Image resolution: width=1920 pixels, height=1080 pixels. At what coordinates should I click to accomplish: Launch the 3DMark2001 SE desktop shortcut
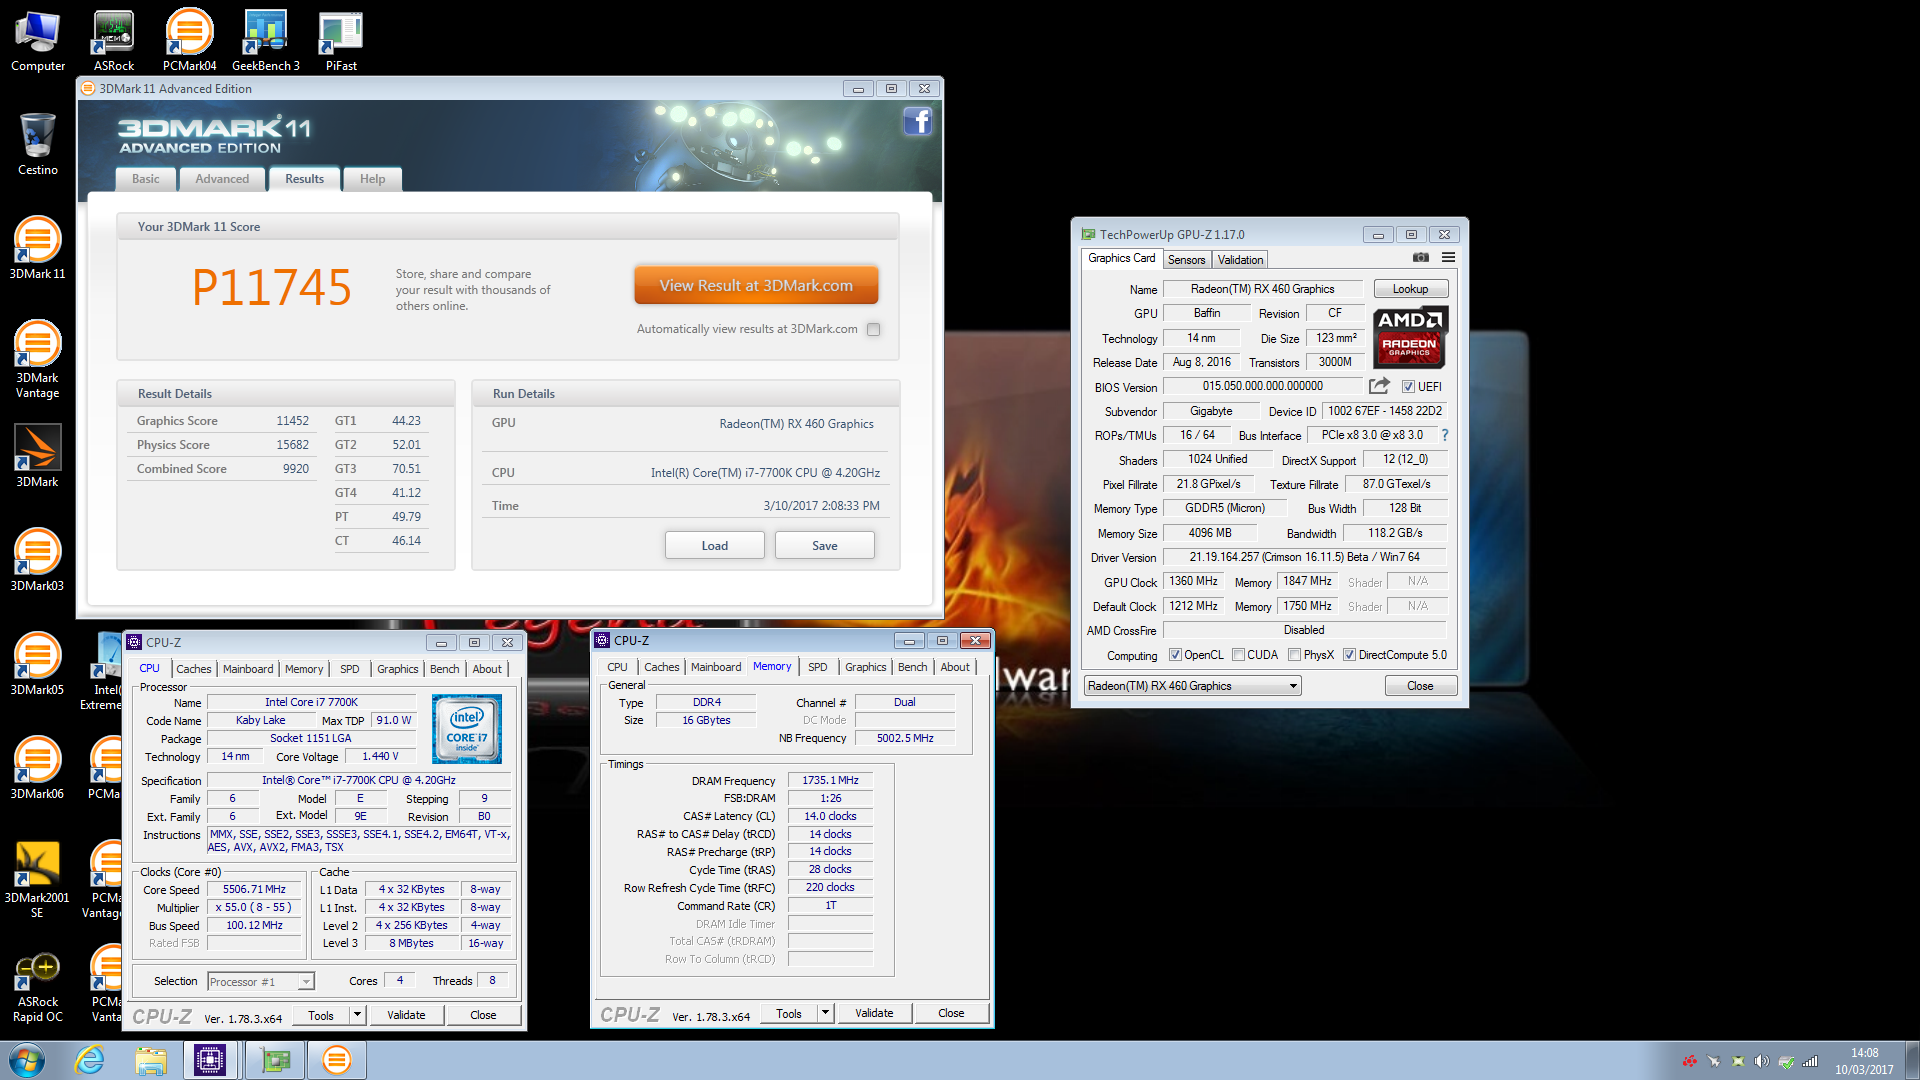pyautogui.click(x=38, y=879)
